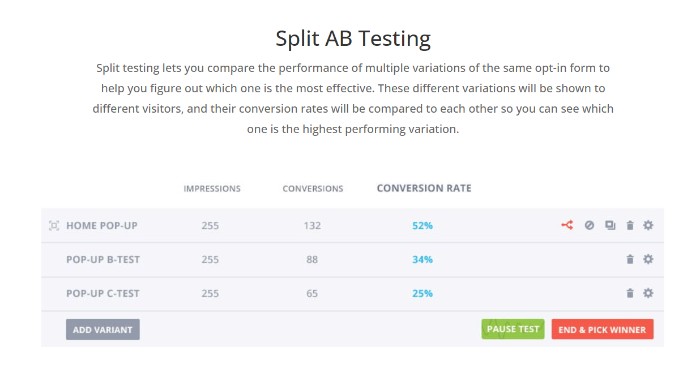
Task: Click the Pop-Up C-Test row name
Action: (103, 293)
